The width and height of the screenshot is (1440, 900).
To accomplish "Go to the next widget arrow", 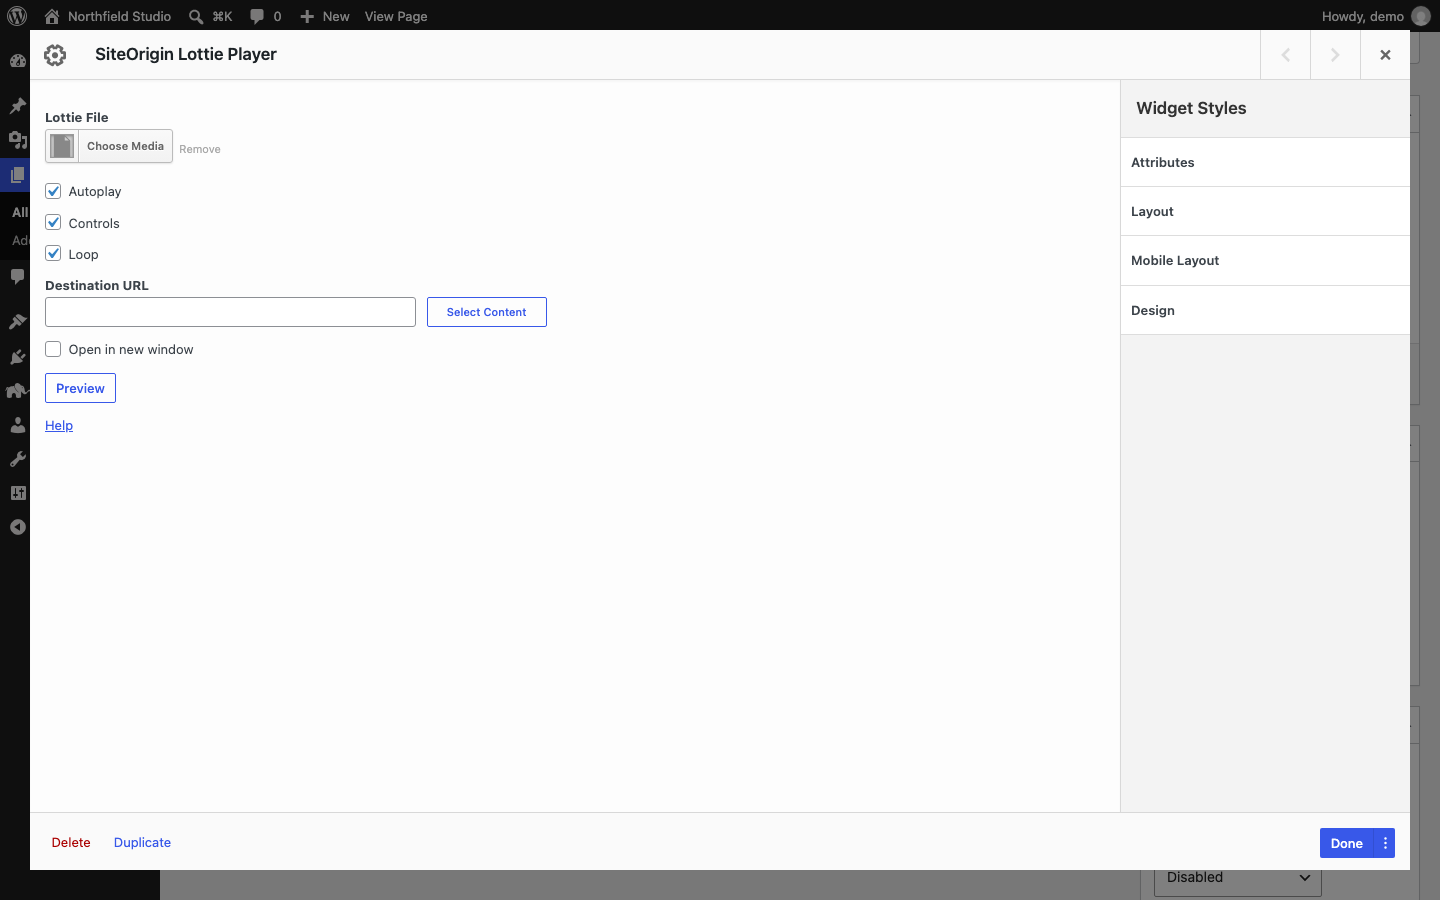I will 1335,55.
